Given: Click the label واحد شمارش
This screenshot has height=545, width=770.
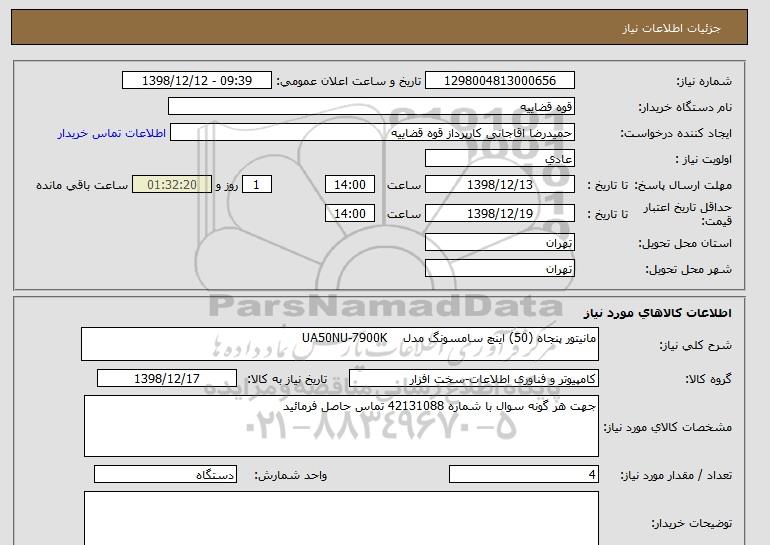Looking at the screenshot, I should pyautogui.click(x=291, y=476).
